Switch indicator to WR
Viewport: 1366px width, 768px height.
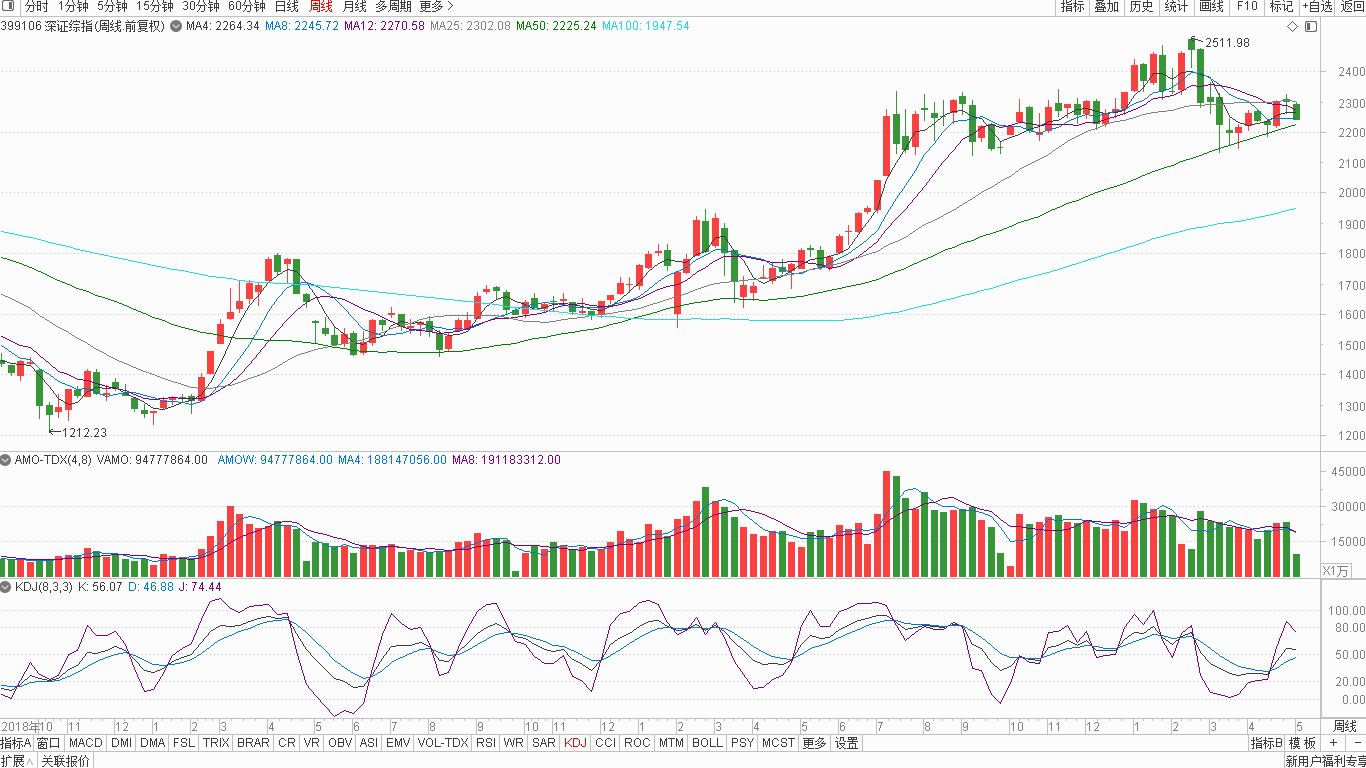[x=514, y=743]
